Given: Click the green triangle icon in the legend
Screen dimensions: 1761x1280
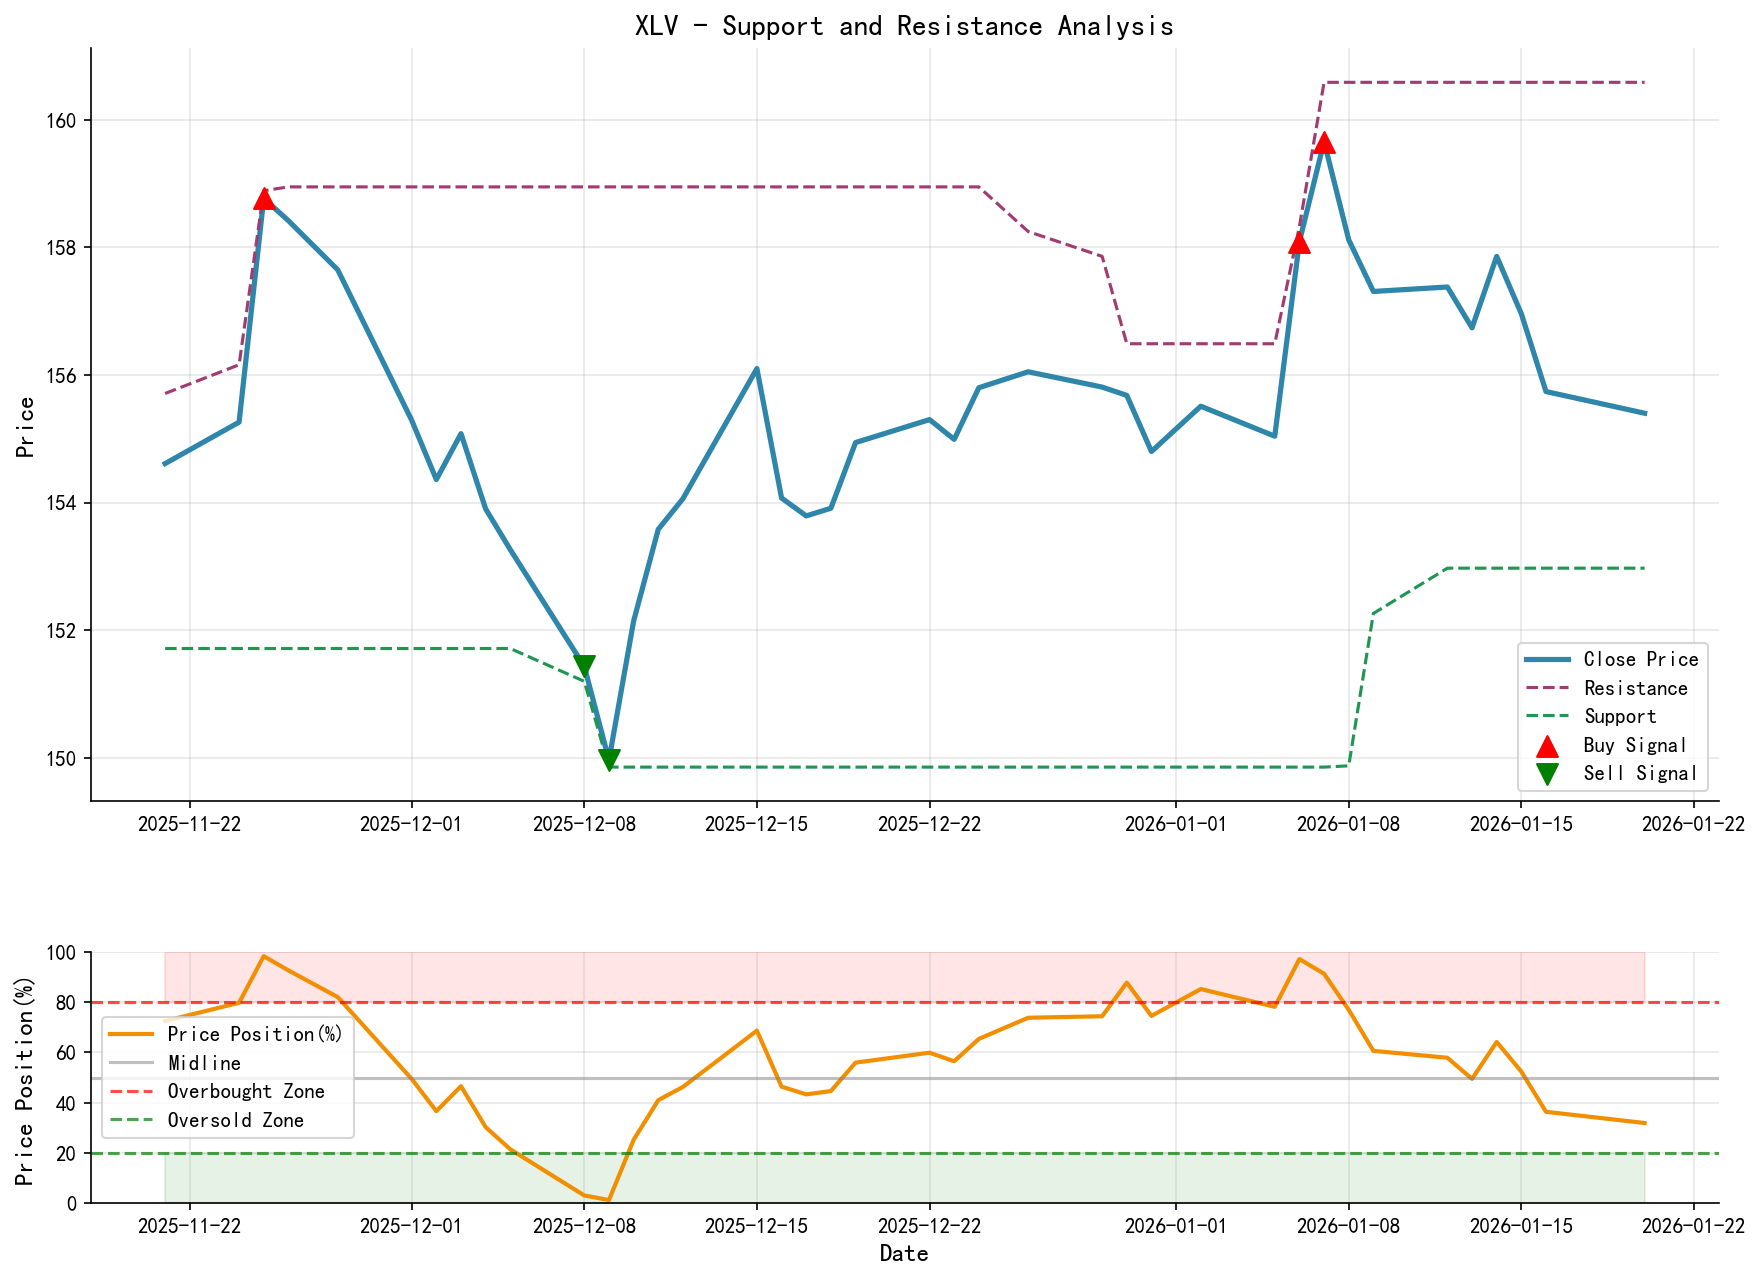Looking at the screenshot, I should coord(1546,773).
